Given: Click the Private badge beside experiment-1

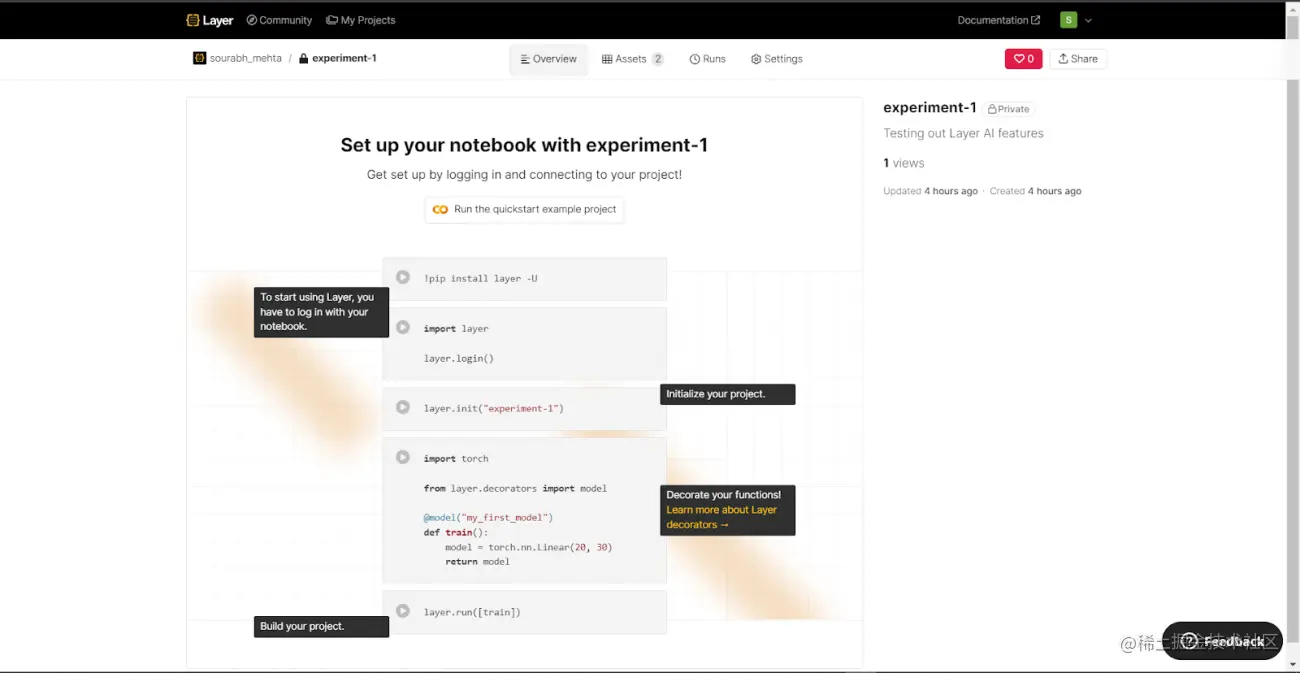Looking at the screenshot, I should point(1009,109).
